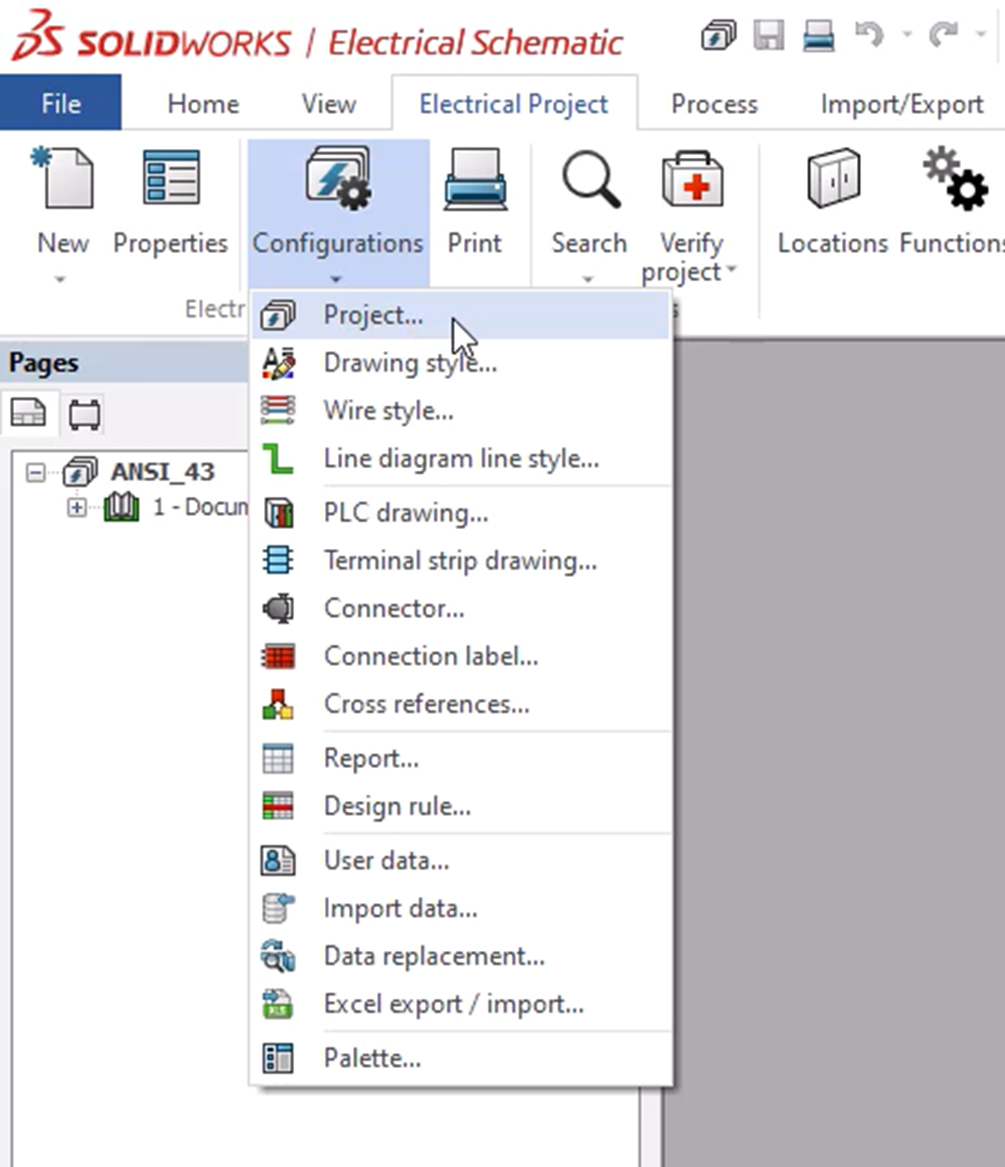Click the Connection label menu icon
The width and height of the screenshot is (1005, 1167).
[x=278, y=656]
